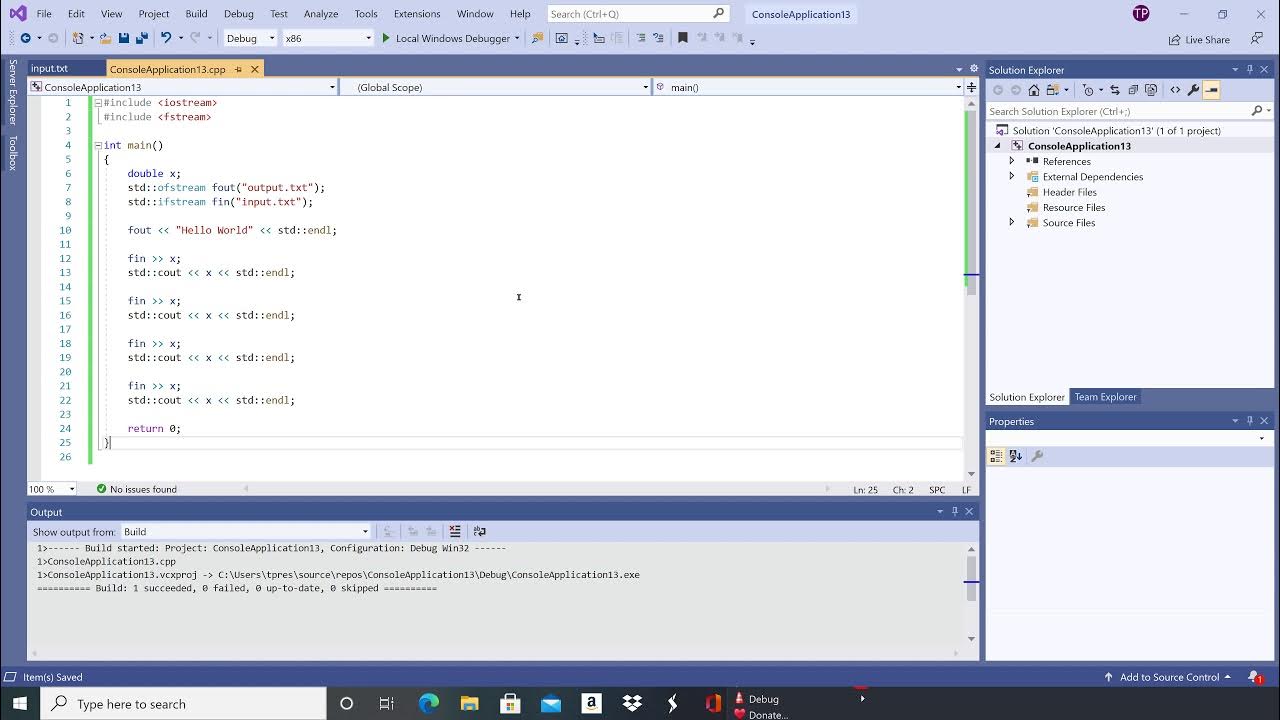Start Local Windows Debugger green arrow
Image resolution: width=1280 pixels, height=720 pixels.
pyautogui.click(x=386, y=38)
